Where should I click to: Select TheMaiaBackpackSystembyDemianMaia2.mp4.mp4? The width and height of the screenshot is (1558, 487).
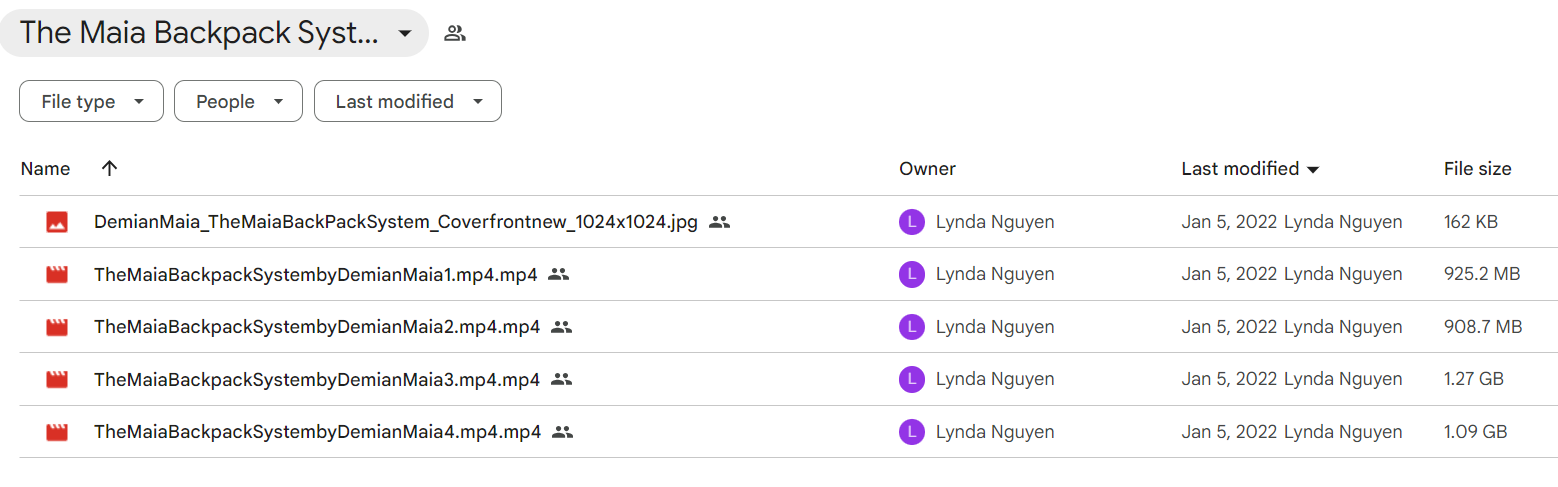[317, 327]
